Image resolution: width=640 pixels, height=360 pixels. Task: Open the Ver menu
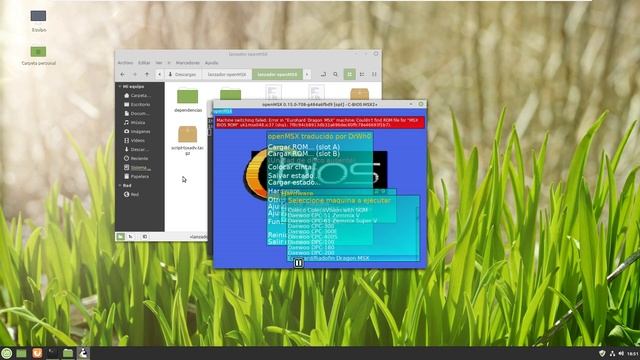coord(159,63)
